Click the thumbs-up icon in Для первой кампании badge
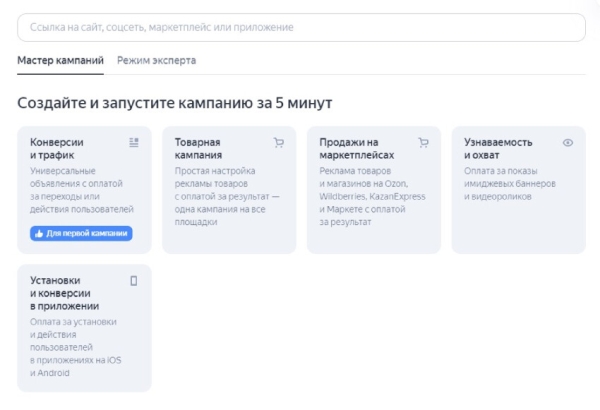This screenshot has width=600, height=410. coord(39,234)
